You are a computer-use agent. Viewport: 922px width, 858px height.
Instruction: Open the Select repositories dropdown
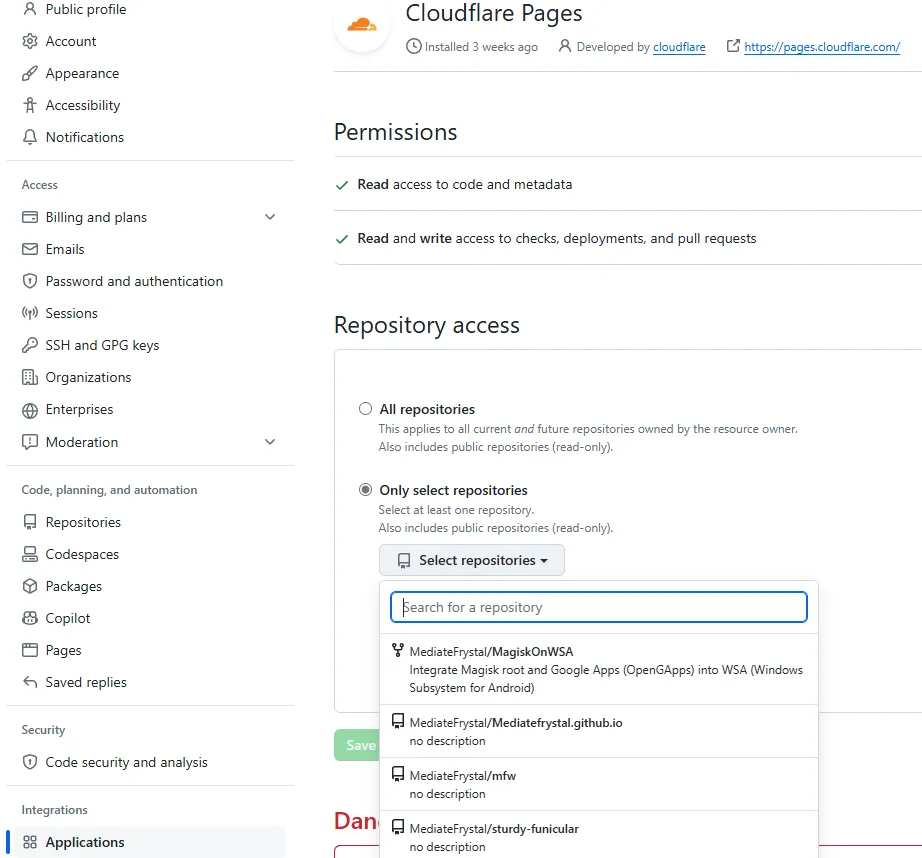[x=472, y=560]
